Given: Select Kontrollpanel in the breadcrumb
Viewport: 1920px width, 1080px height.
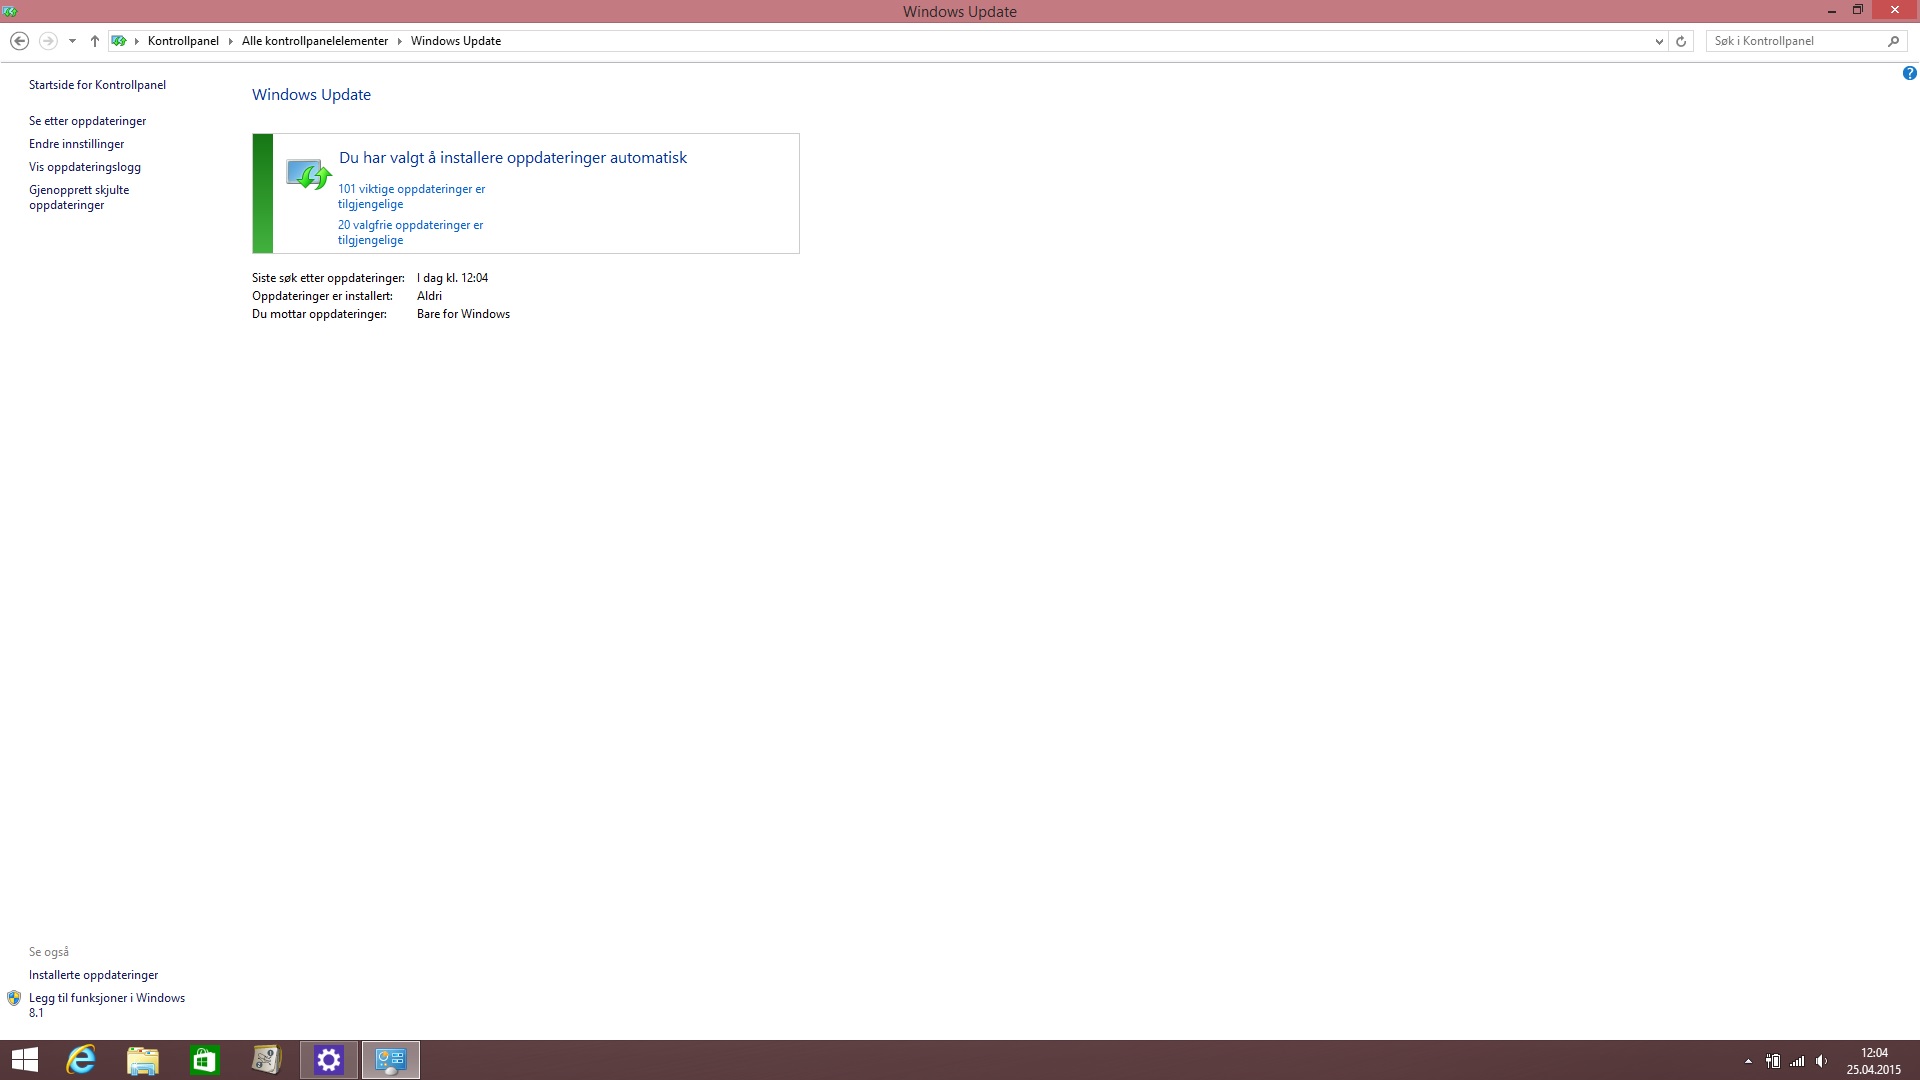Looking at the screenshot, I should 183,41.
